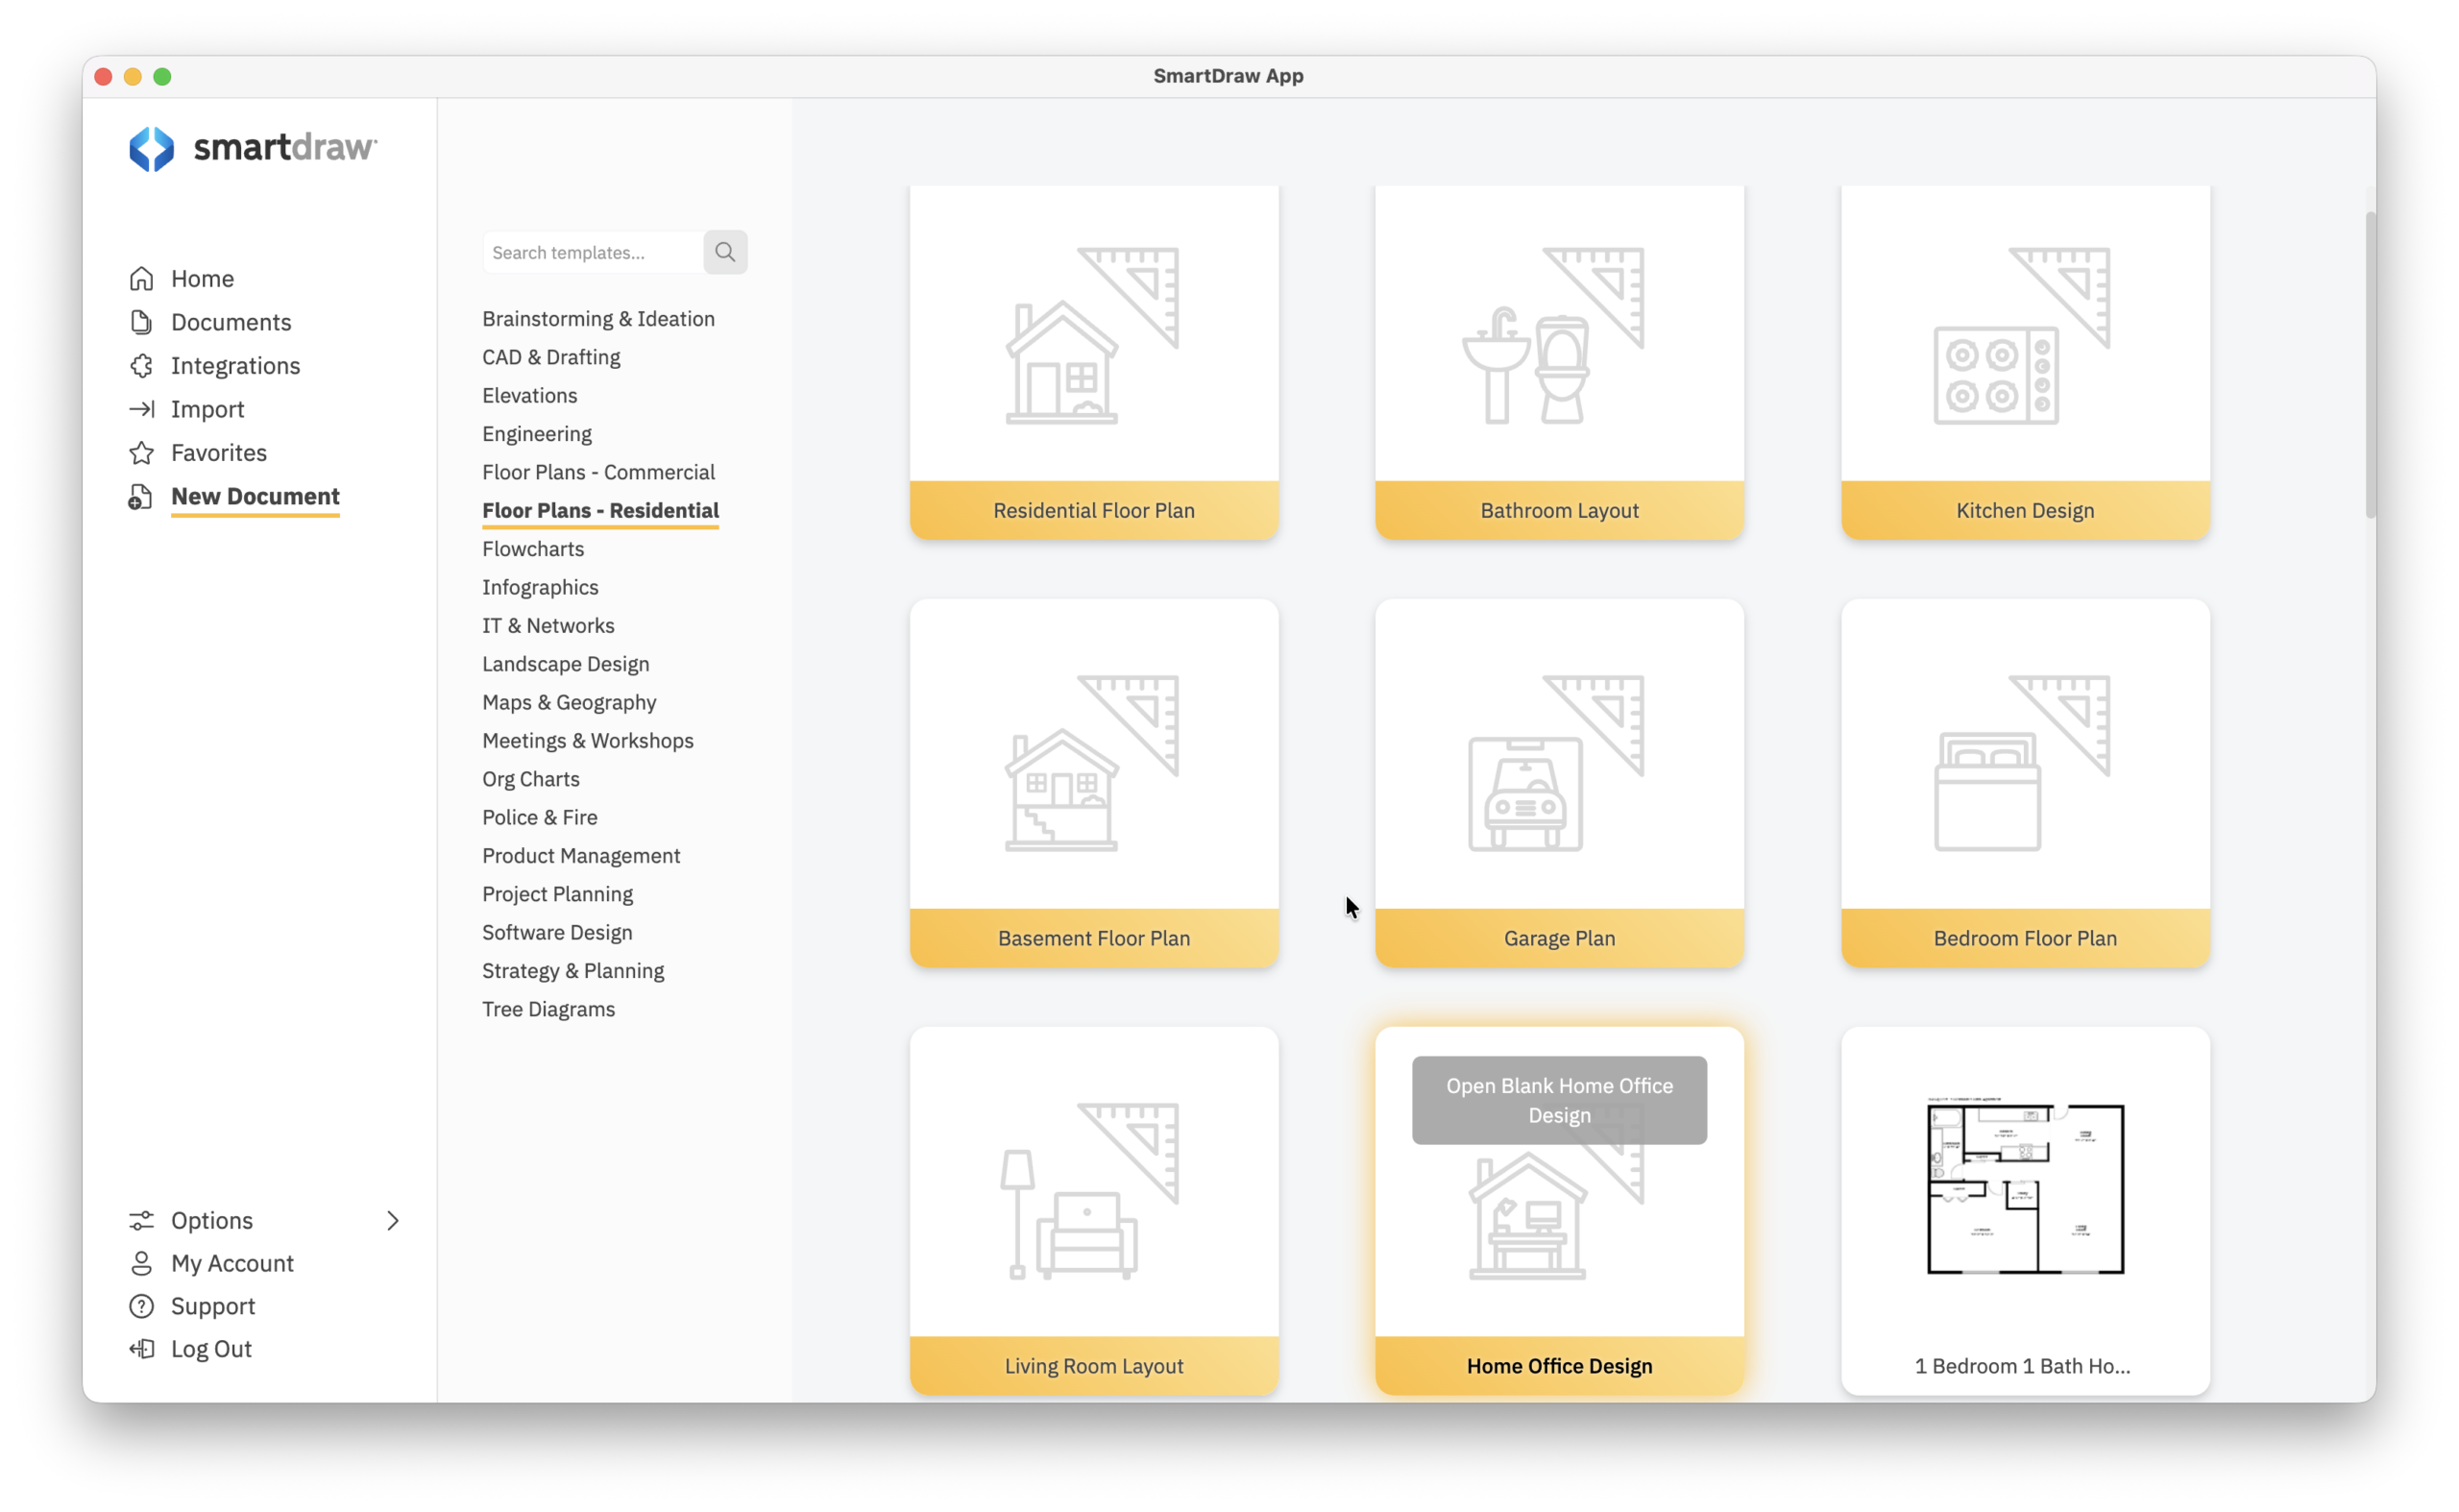This screenshot has width=2459, height=1512.
Task: Click the smartdraw logo
Action: [x=253, y=148]
